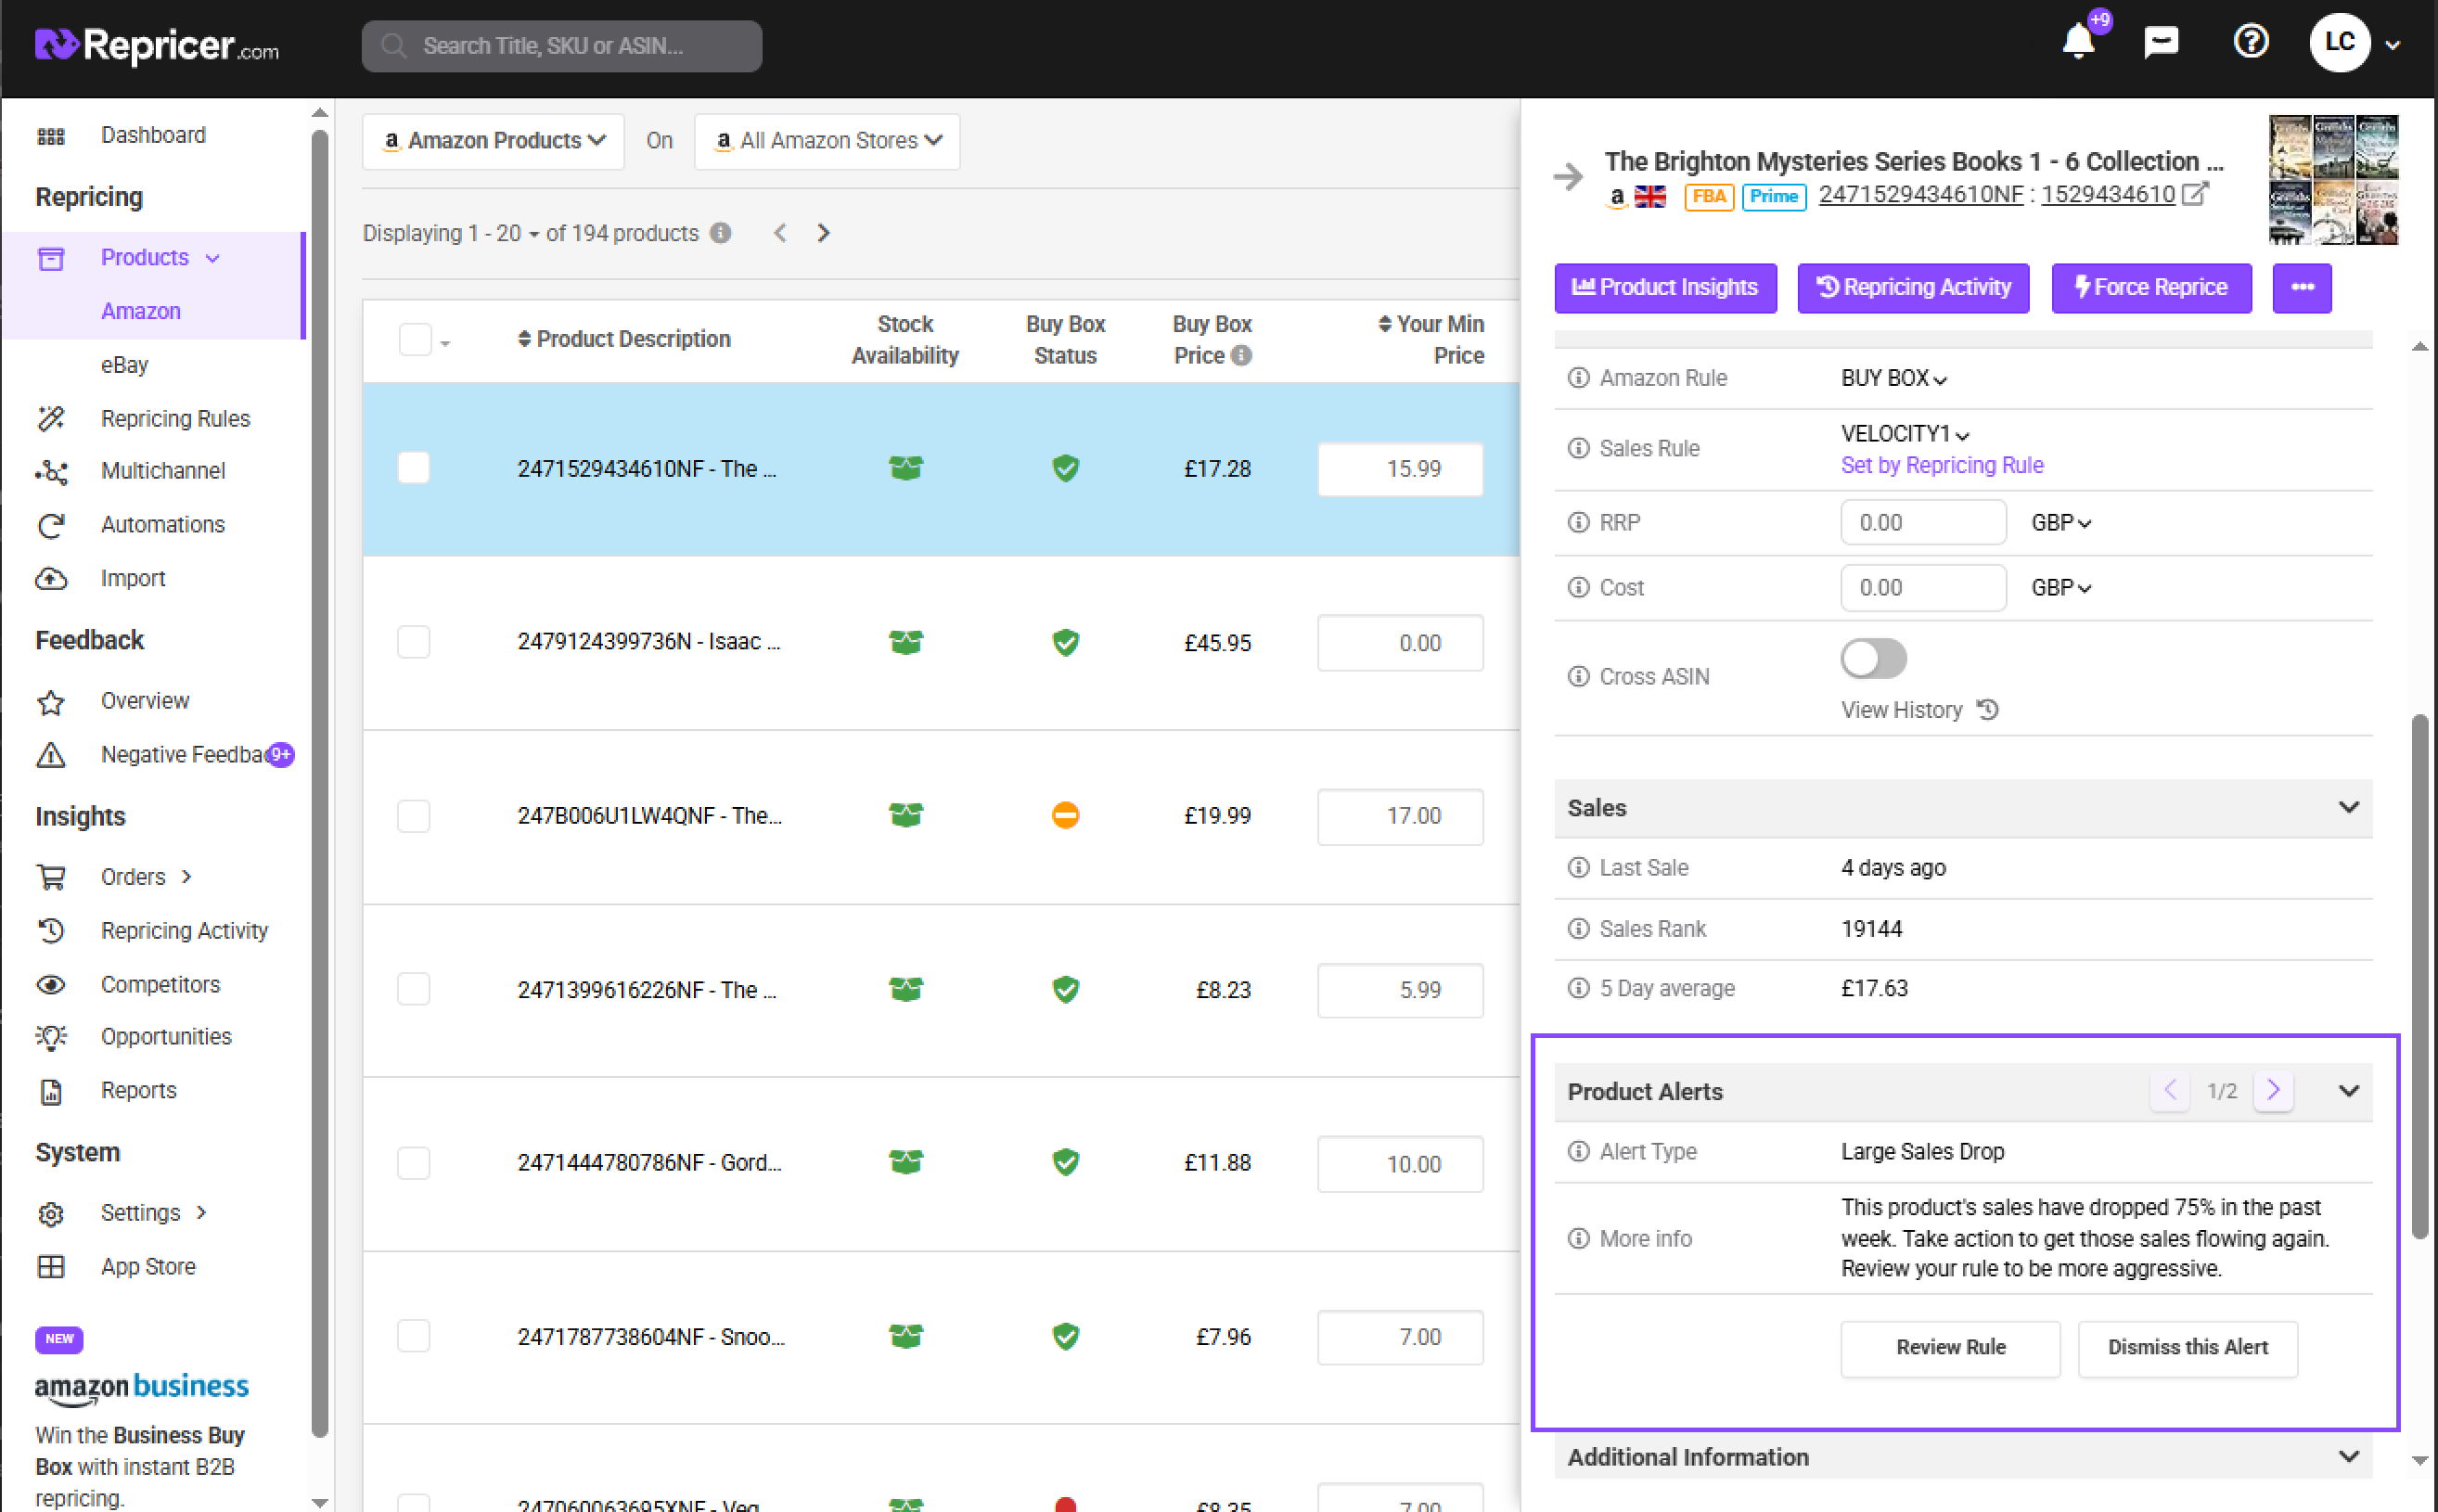This screenshot has width=2438, height=1512.
Task: Open Multichannel in sidebar
Action: (x=162, y=471)
